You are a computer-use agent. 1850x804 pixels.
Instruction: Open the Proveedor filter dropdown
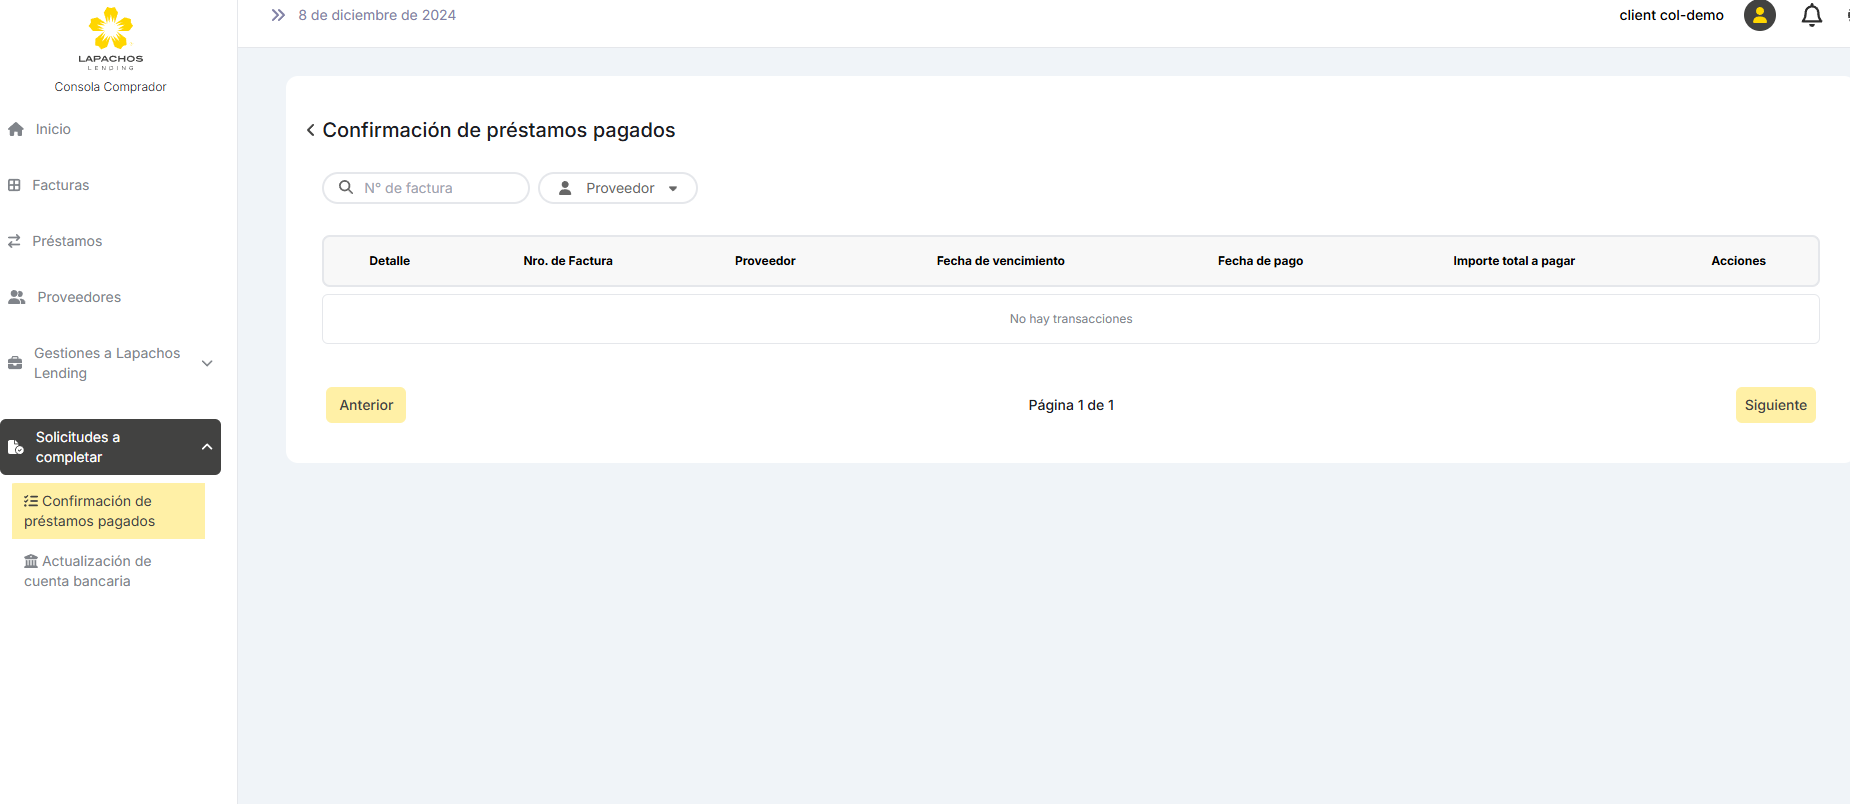point(618,188)
